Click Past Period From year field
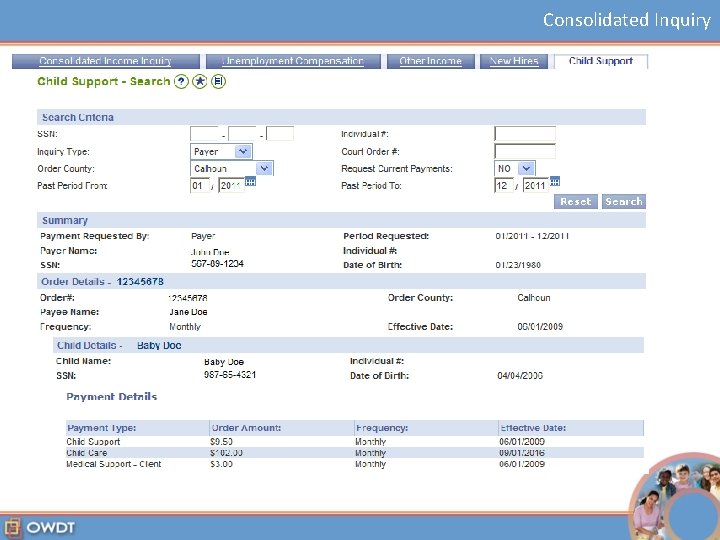Image resolution: width=720 pixels, height=540 pixels. click(231, 186)
